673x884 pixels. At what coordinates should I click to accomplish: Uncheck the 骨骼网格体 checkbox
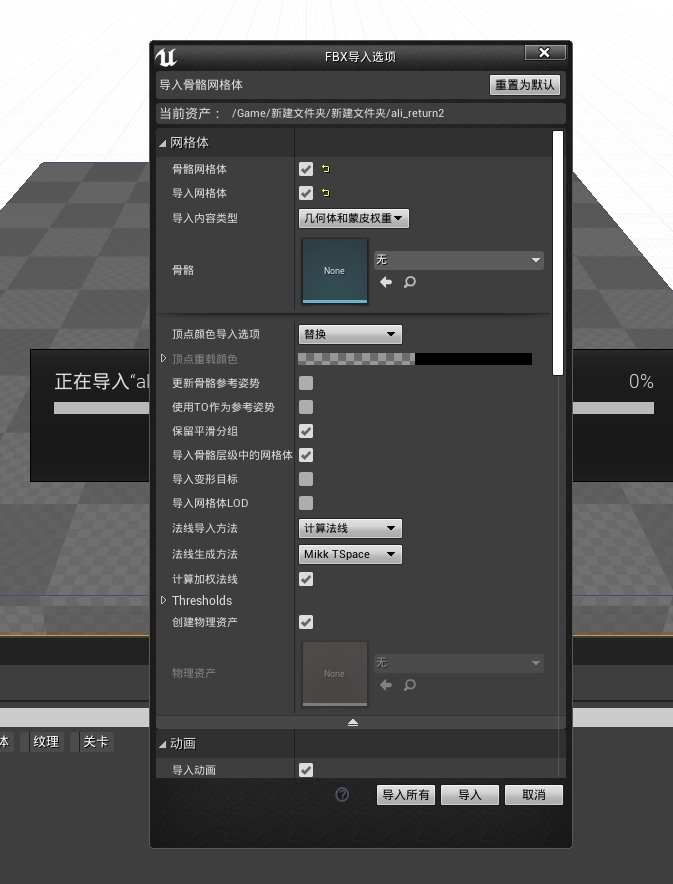point(306,169)
